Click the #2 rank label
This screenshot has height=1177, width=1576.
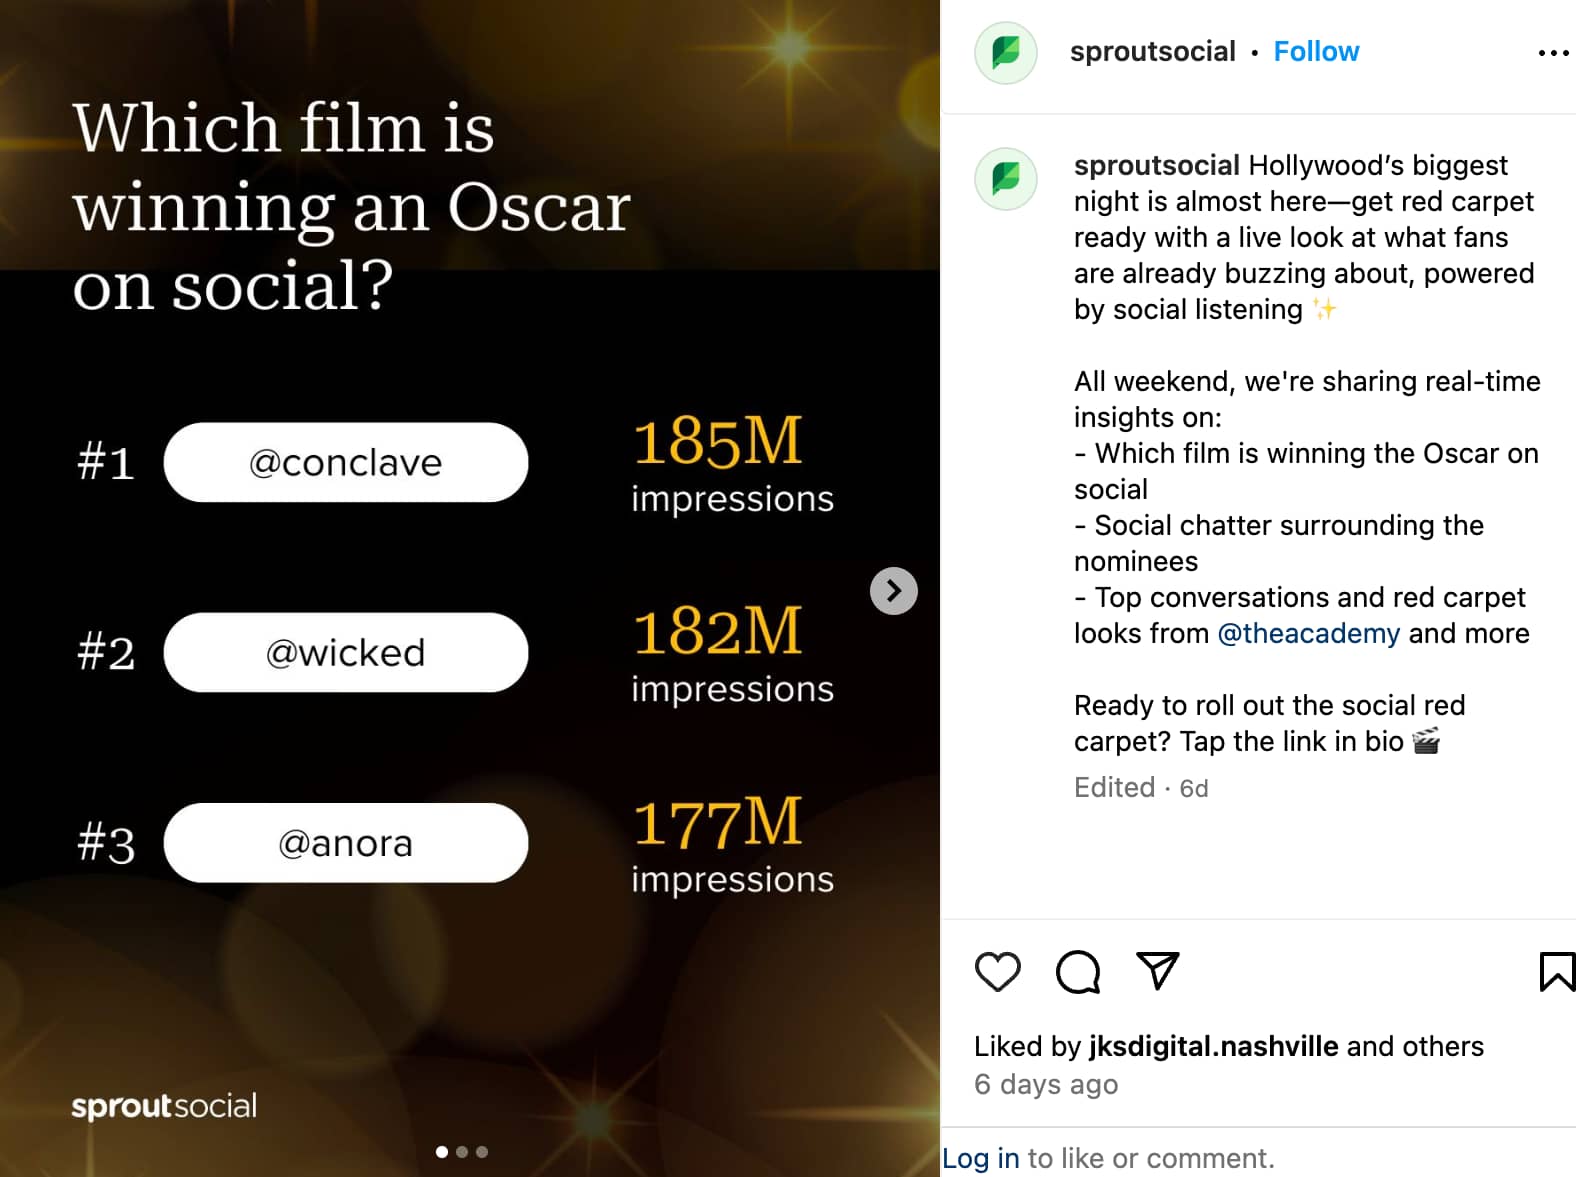tap(106, 653)
